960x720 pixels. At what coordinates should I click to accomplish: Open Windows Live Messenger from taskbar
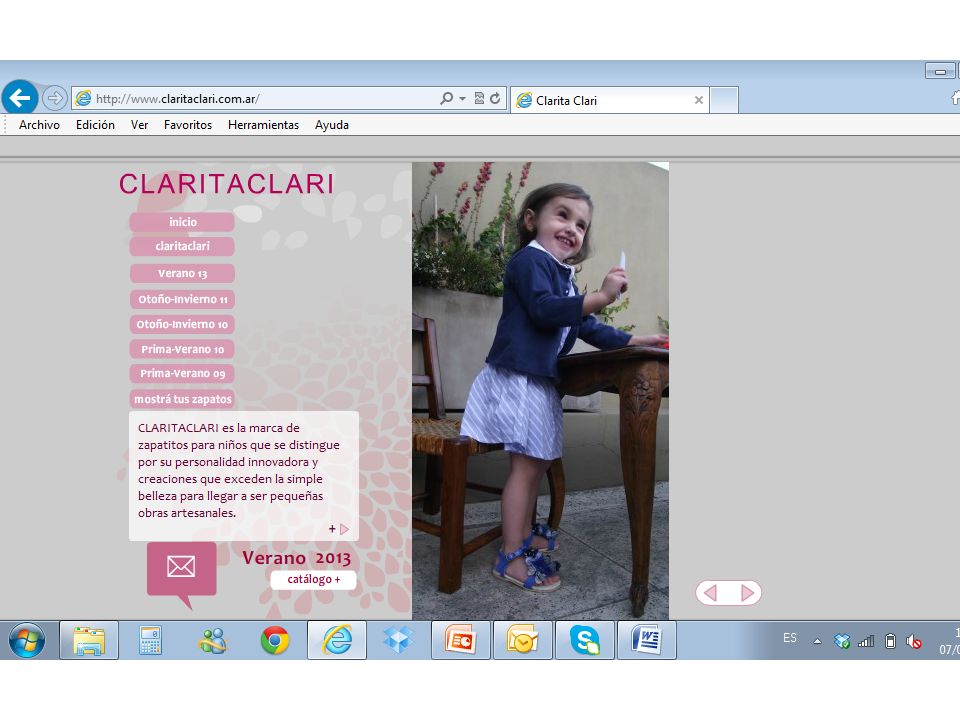point(213,640)
